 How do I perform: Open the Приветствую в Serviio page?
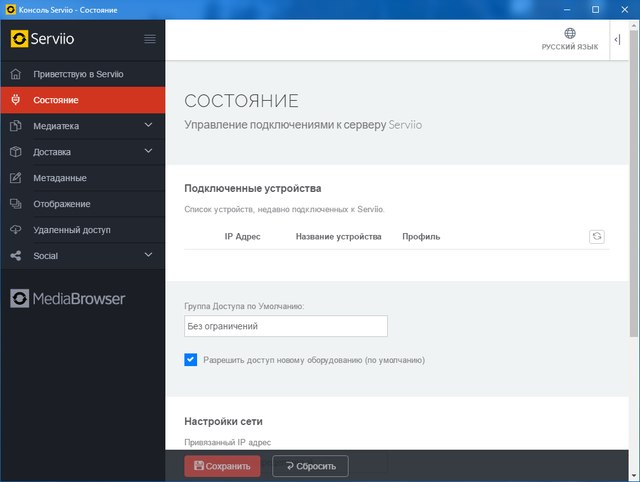coord(78,74)
